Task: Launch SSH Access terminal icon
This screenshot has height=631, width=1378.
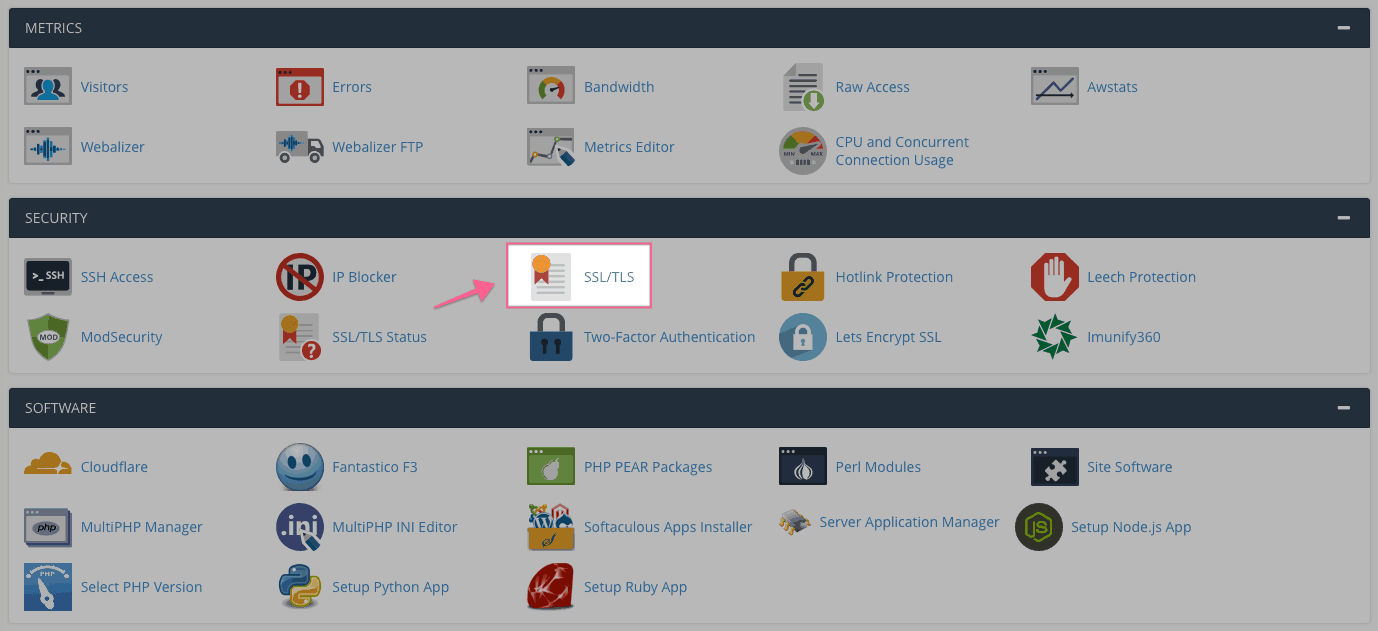Action: [x=48, y=277]
